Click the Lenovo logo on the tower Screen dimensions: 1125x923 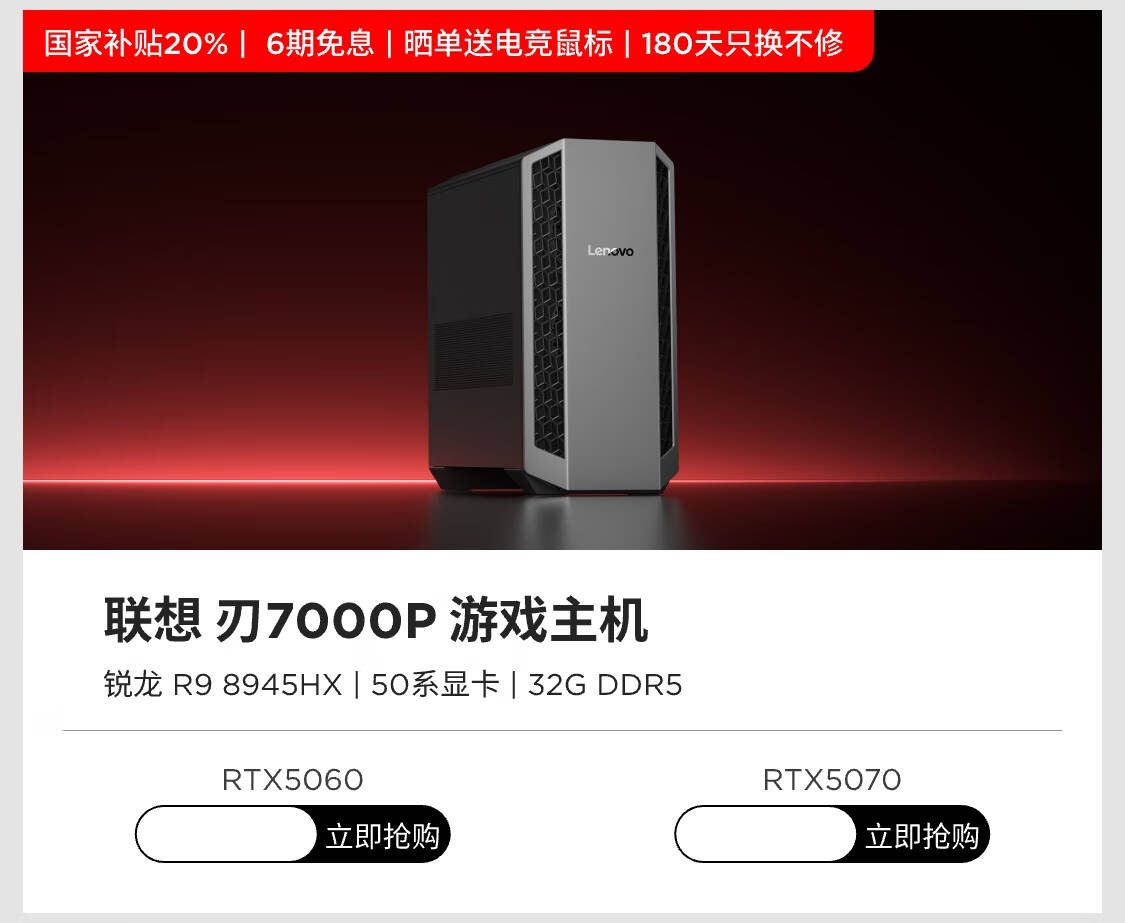tap(611, 250)
